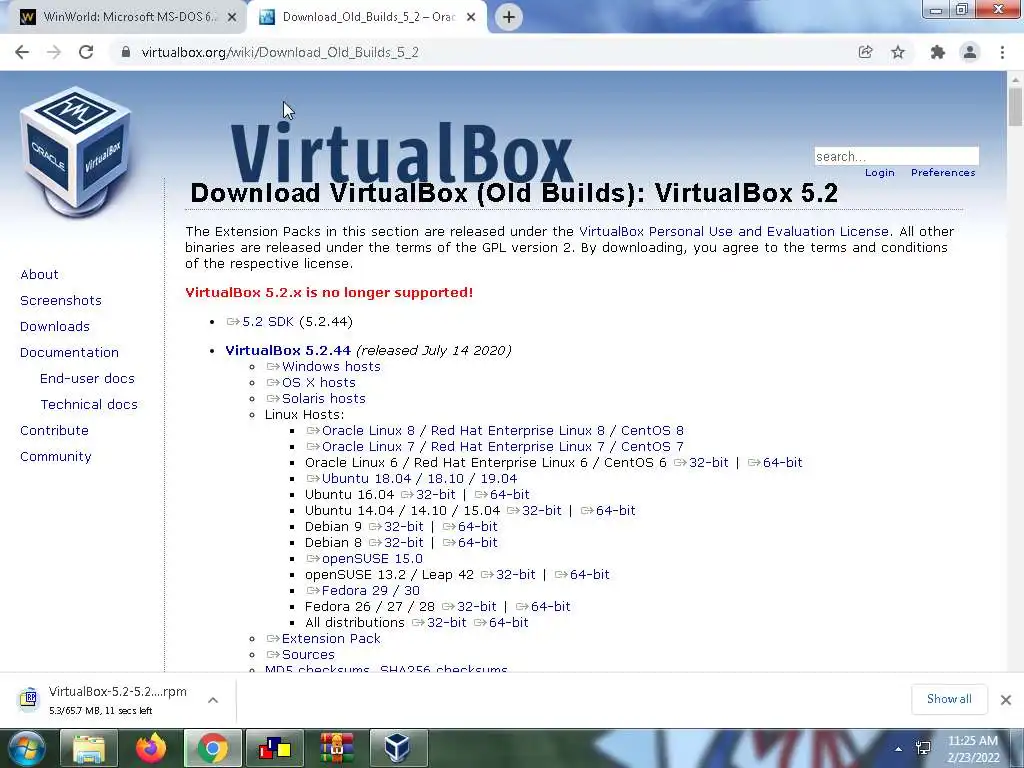Viewport: 1024px width, 768px height.
Task: Click the page vertical scrollbar thumb
Action: pyautogui.click(x=1015, y=107)
